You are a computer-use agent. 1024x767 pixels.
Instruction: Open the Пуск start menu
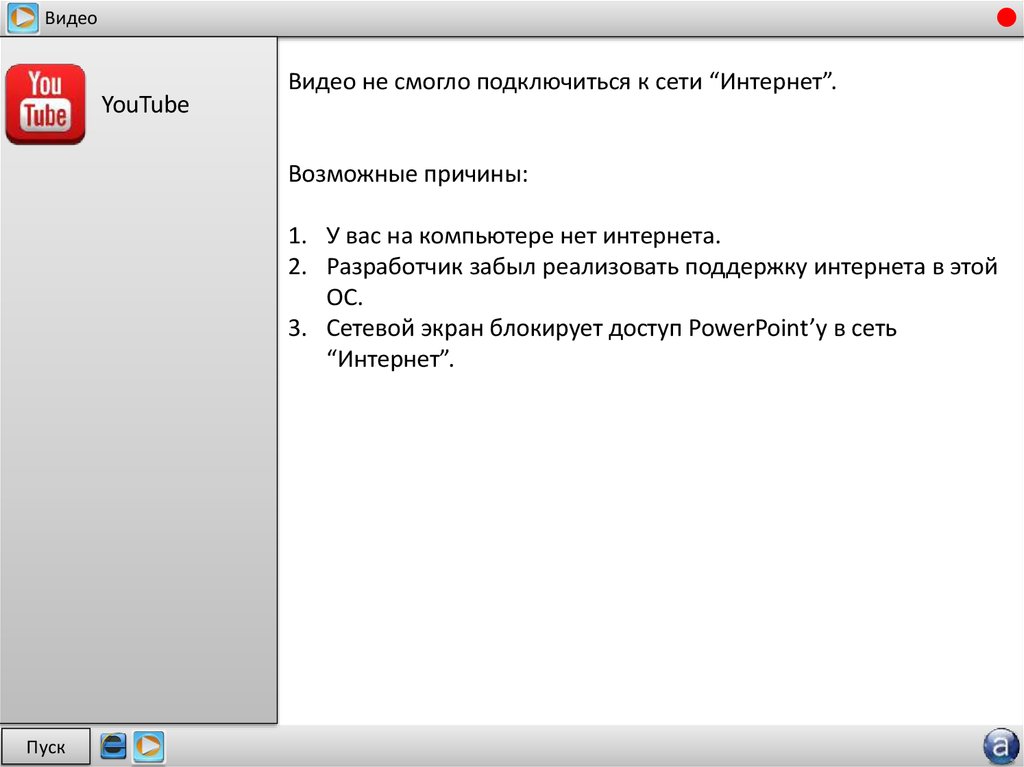[x=46, y=747]
